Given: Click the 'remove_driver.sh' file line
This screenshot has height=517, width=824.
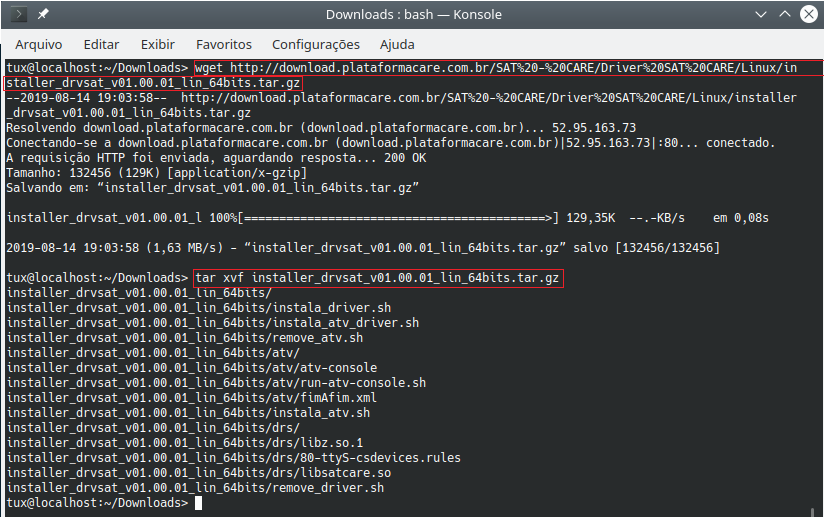Looking at the screenshot, I should [x=195, y=488].
